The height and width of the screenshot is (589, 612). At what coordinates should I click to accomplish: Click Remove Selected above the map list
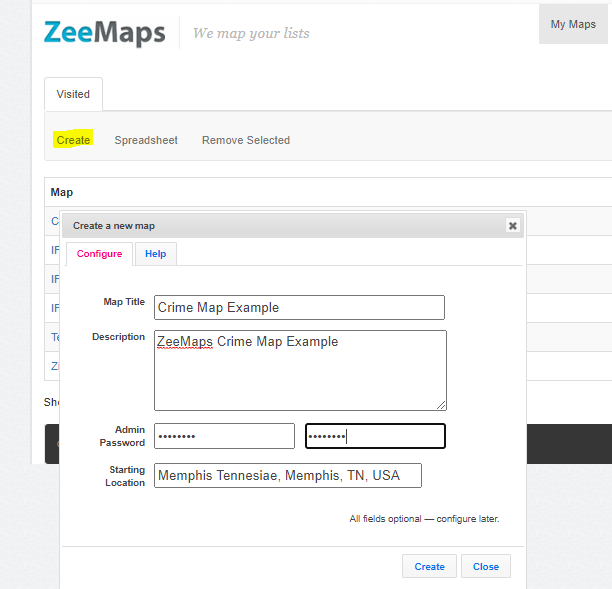(x=246, y=140)
